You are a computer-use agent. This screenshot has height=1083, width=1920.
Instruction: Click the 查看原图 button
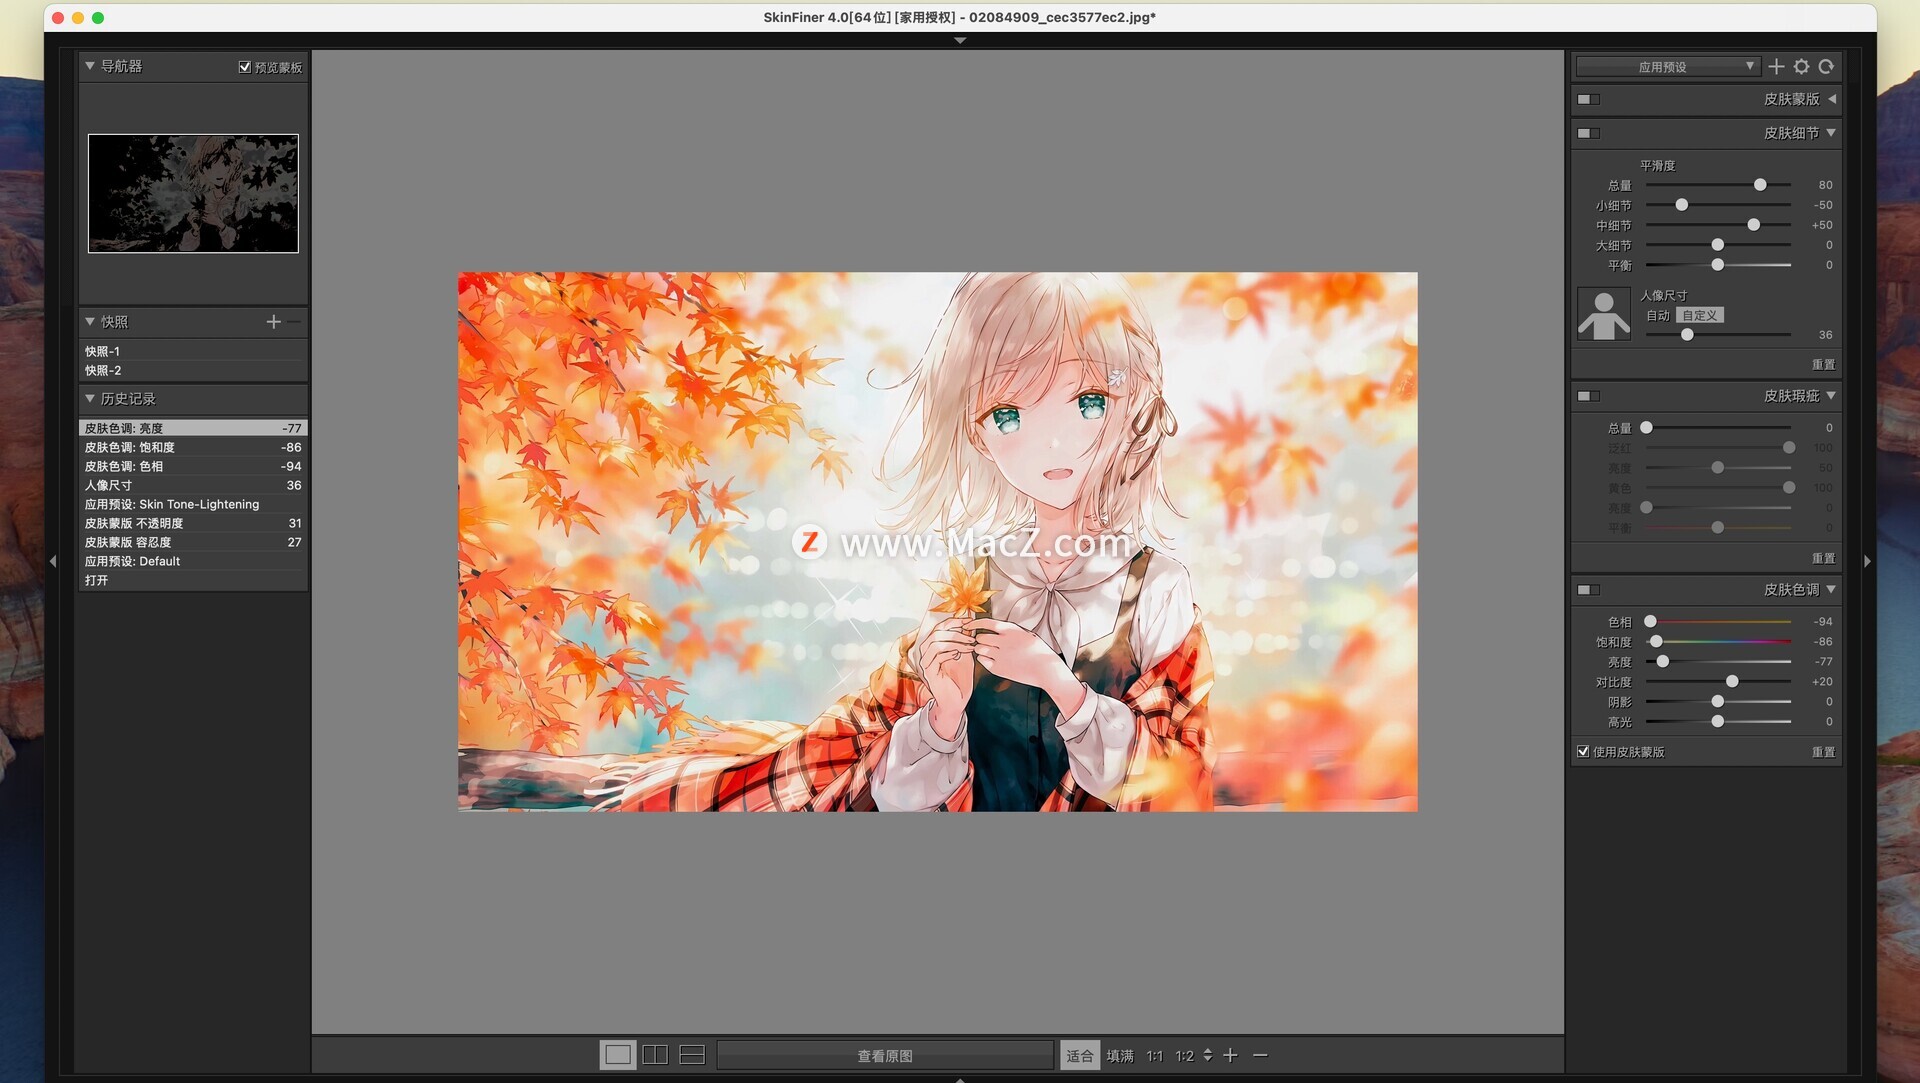coord(885,1055)
